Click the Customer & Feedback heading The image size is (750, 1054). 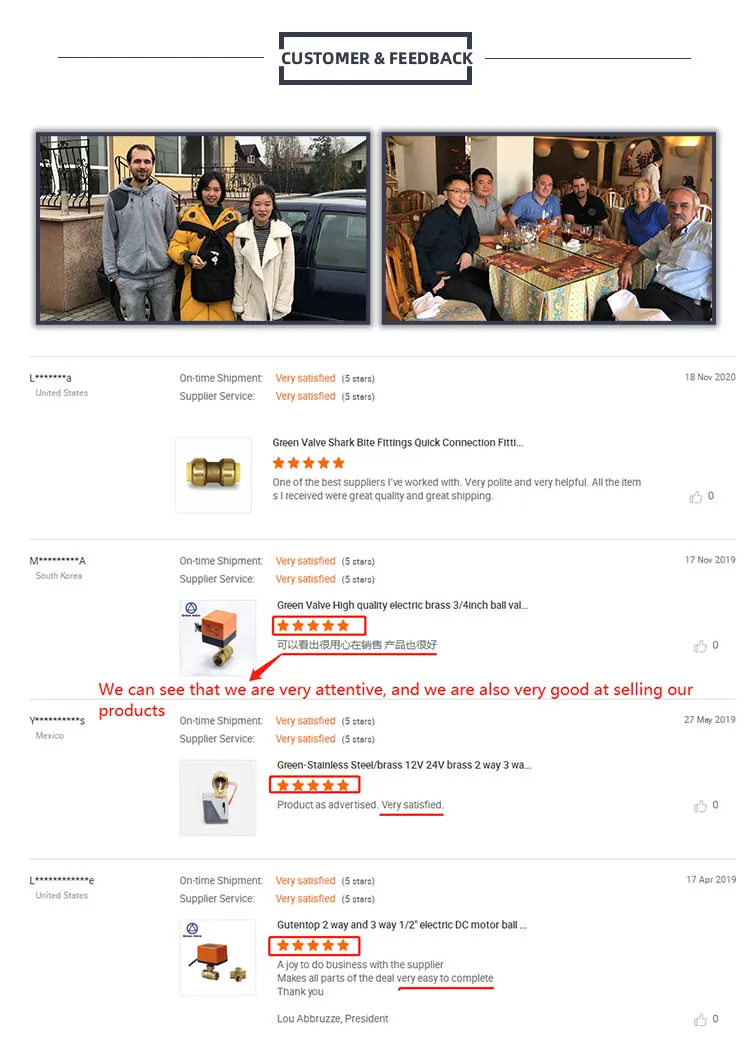[x=376, y=58]
